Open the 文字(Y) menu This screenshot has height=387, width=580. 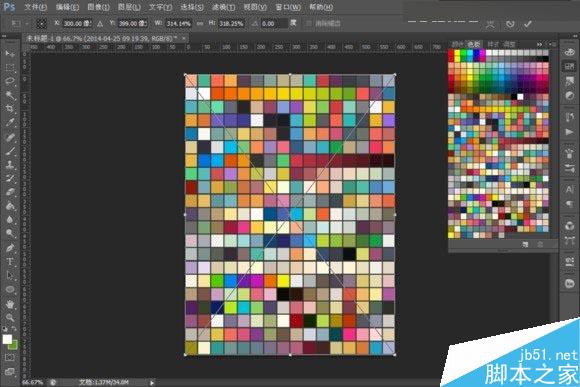161,7
